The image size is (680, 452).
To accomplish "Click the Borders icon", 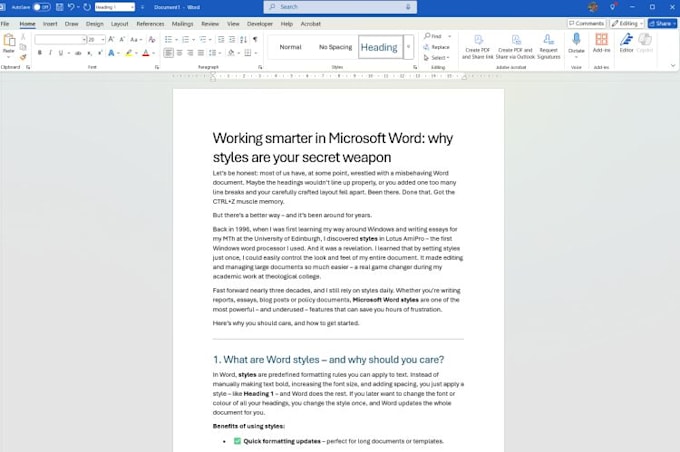I will [x=248, y=53].
